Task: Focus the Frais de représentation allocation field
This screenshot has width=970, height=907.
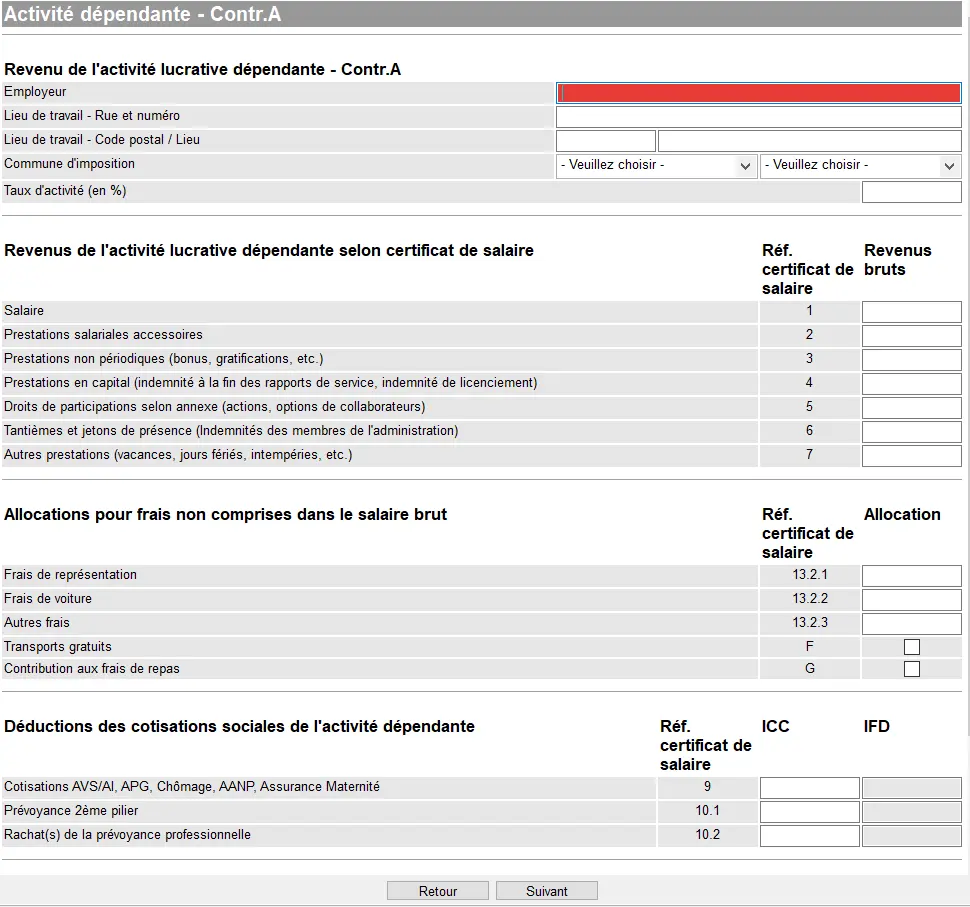Action: pyautogui.click(x=911, y=576)
